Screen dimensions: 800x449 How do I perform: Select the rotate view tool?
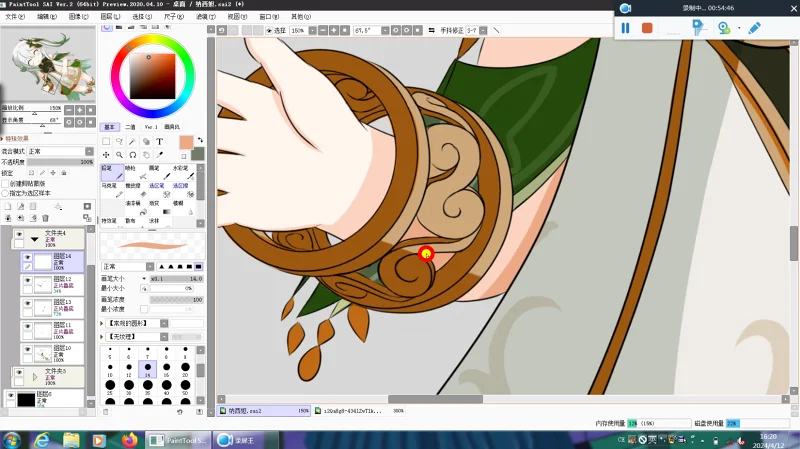pyautogui.click(x=133, y=155)
